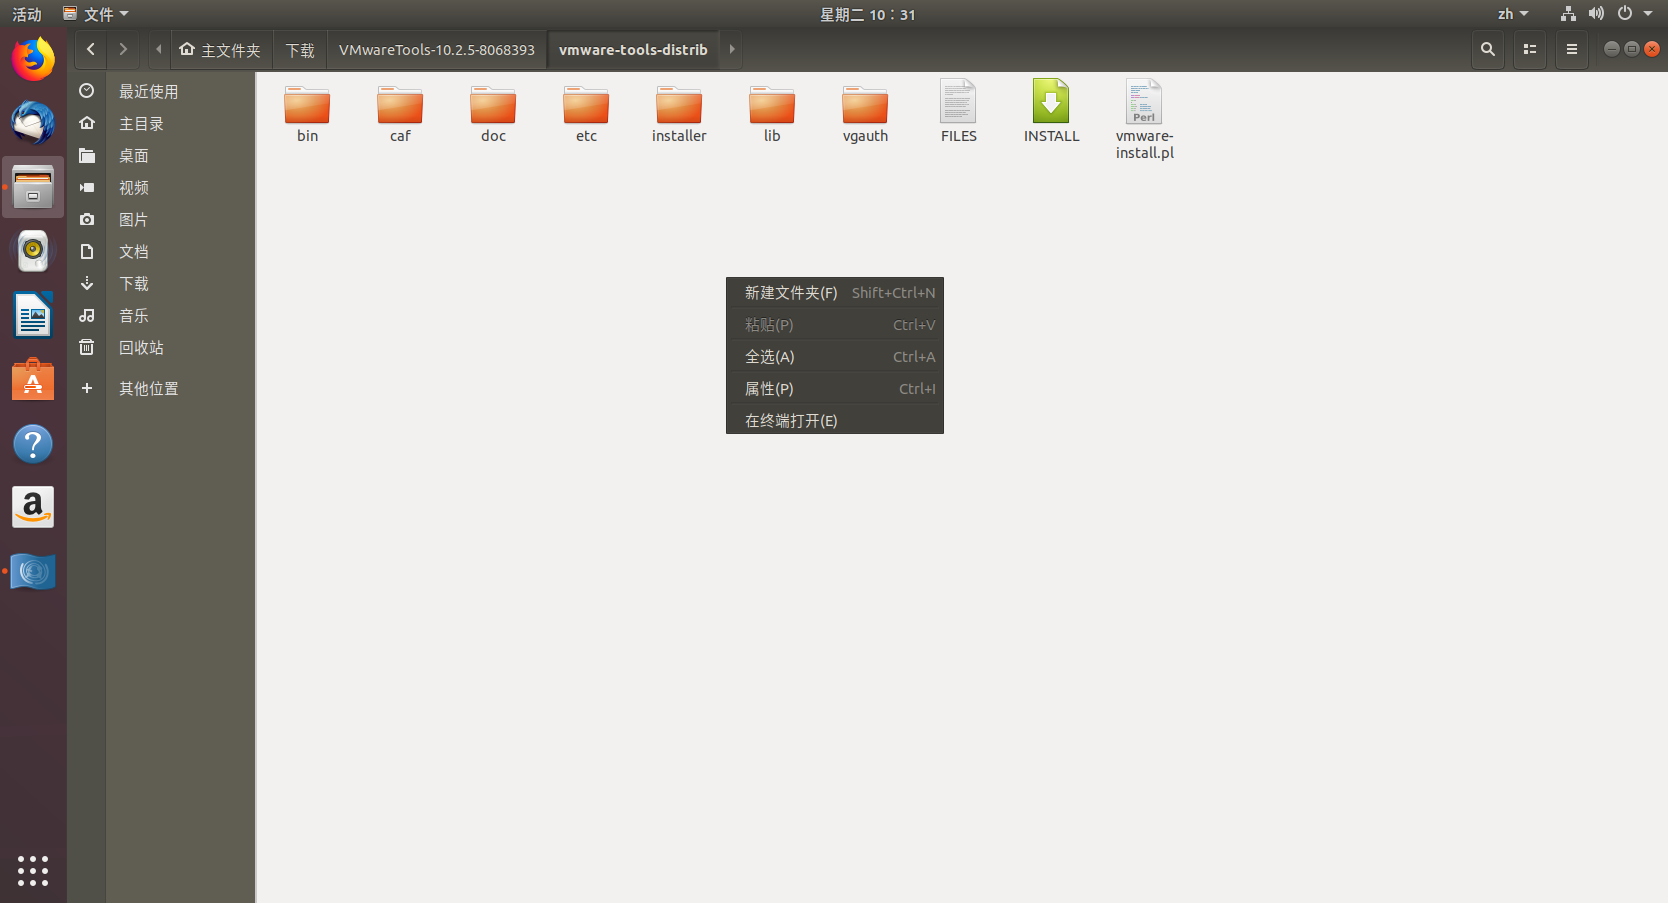Navigate to 下载 in the path bar
The width and height of the screenshot is (1668, 903).
click(x=300, y=50)
